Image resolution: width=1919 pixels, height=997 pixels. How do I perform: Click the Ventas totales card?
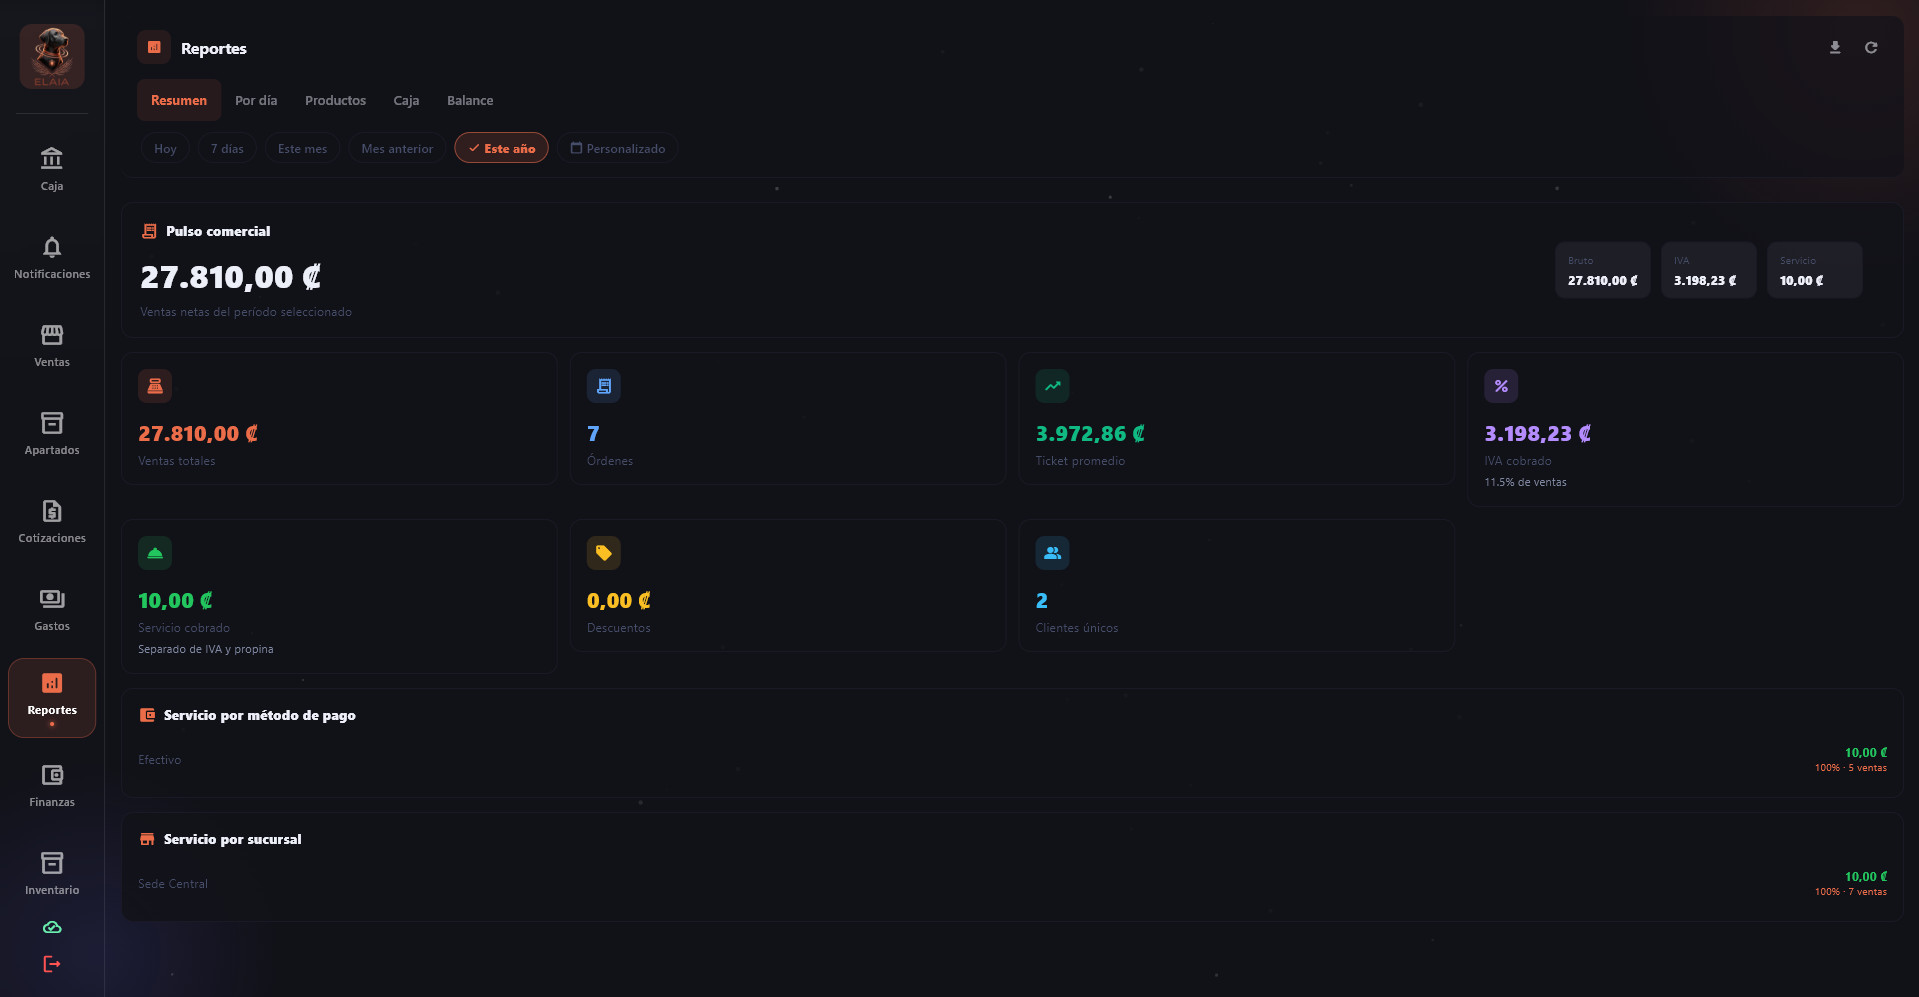point(340,418)
